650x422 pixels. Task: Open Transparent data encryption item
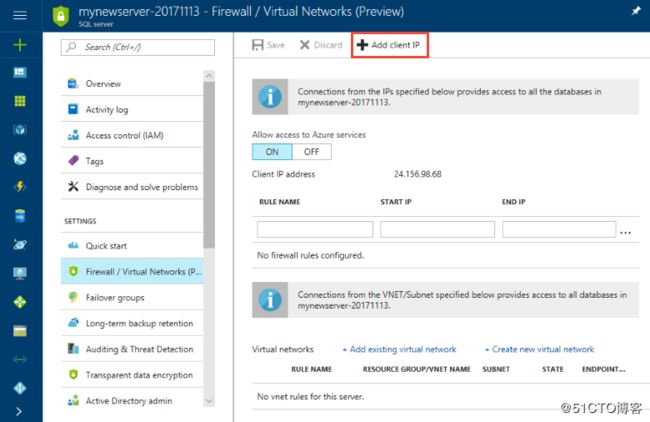pos(132,375)
